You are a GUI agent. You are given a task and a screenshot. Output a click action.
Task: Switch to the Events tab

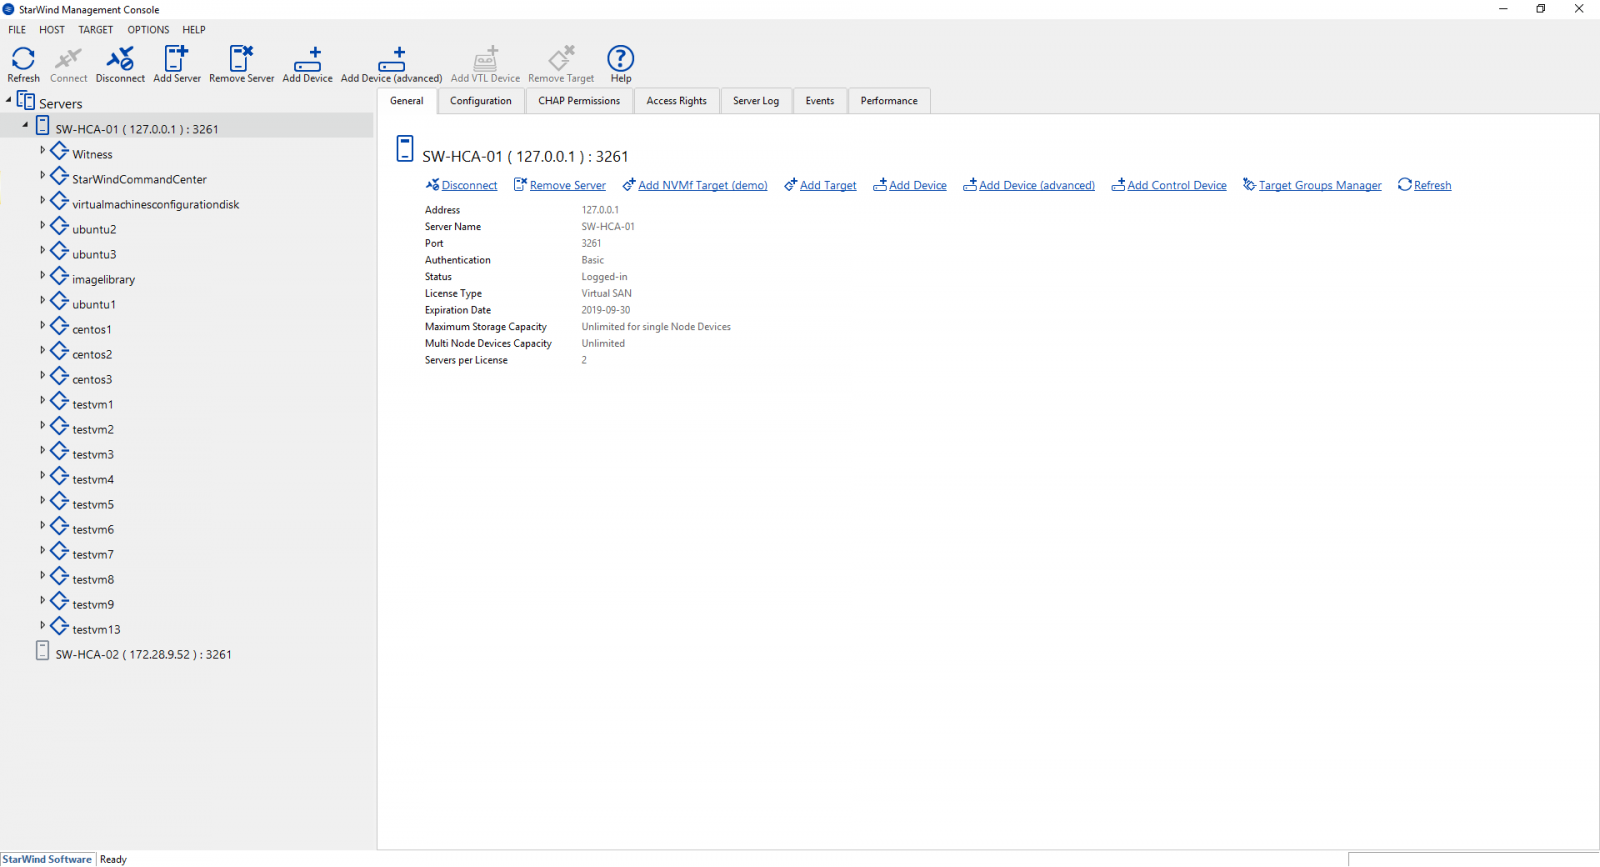point(820,101)
